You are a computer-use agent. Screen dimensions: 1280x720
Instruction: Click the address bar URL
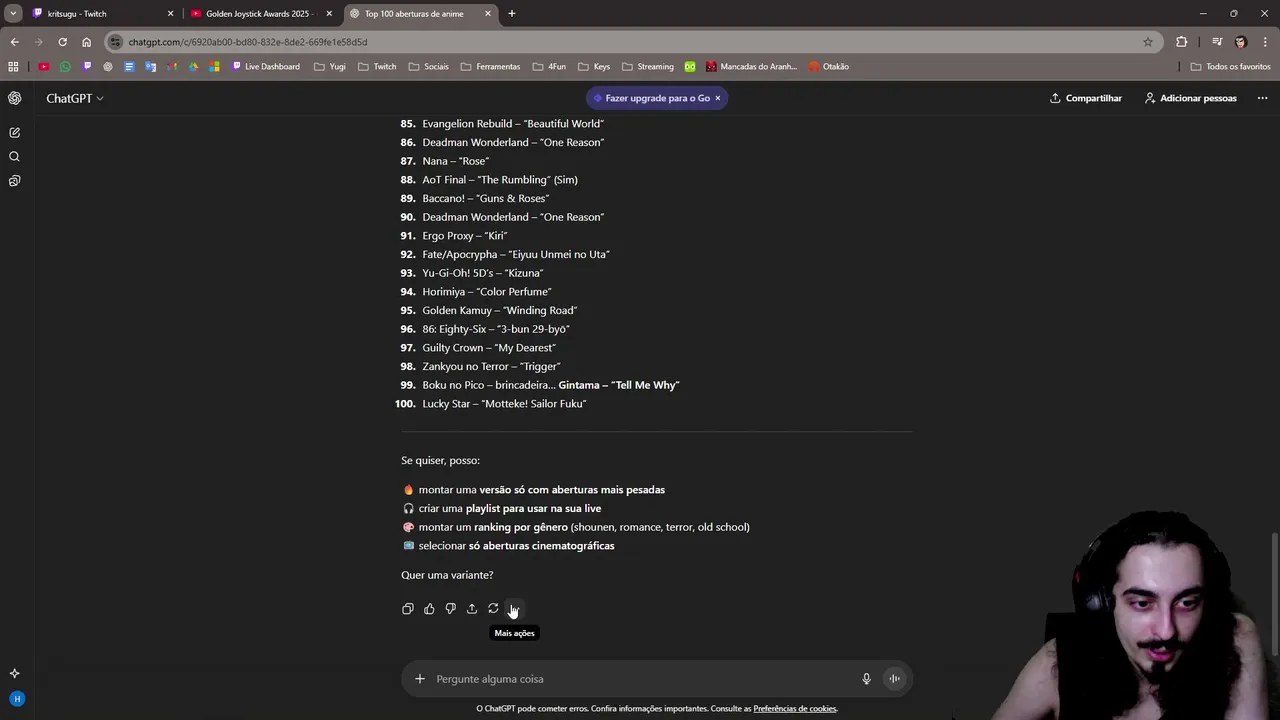coord(248,42)
